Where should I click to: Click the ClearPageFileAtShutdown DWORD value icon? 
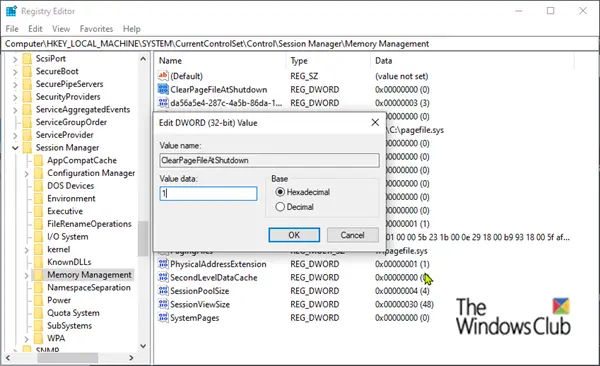pyautogui.click(x=163, y=89)
